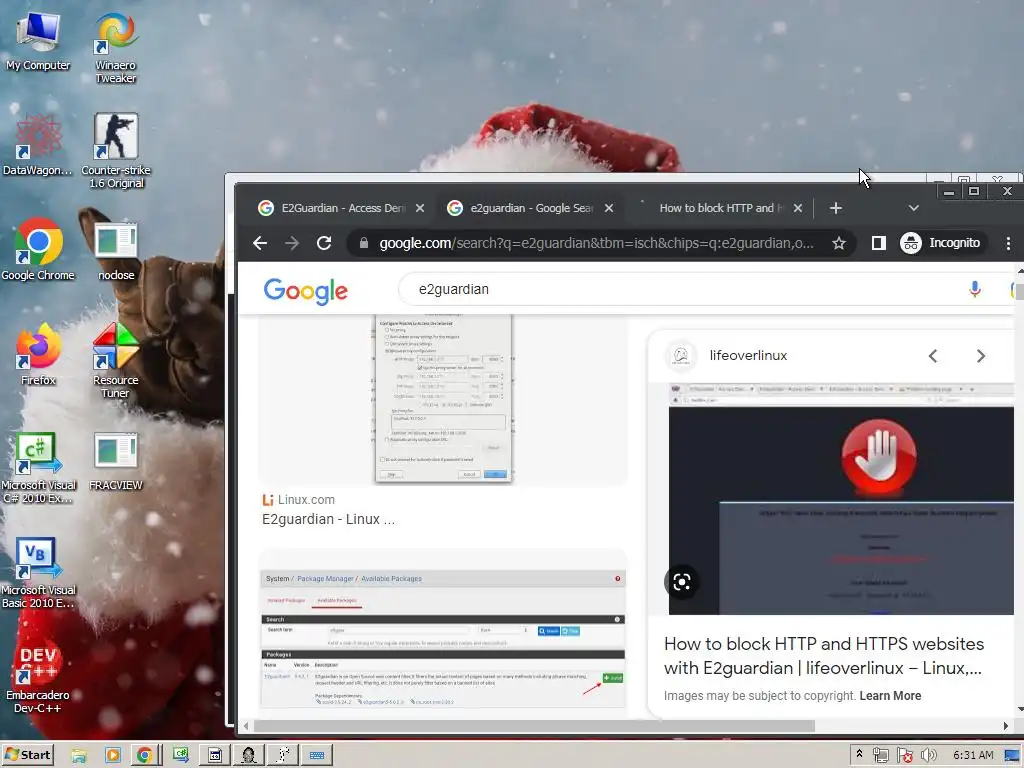Bookmark this page with the star icon

tap(839, 243)
